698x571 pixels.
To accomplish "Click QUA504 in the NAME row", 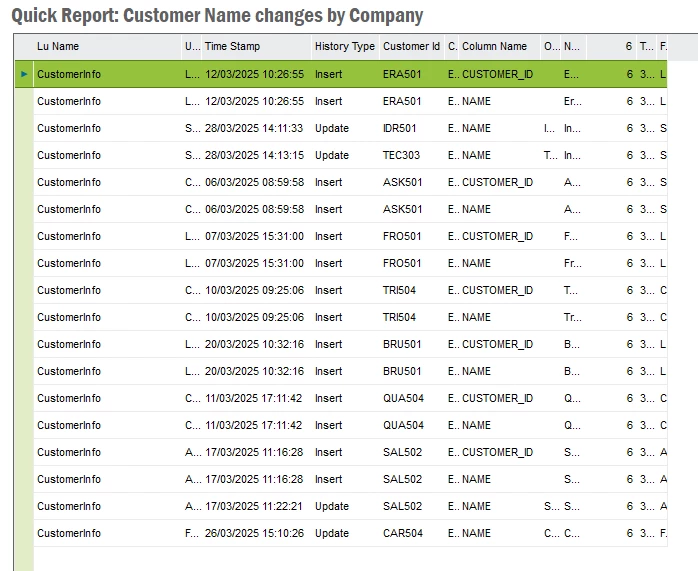I will click(403, 425).
